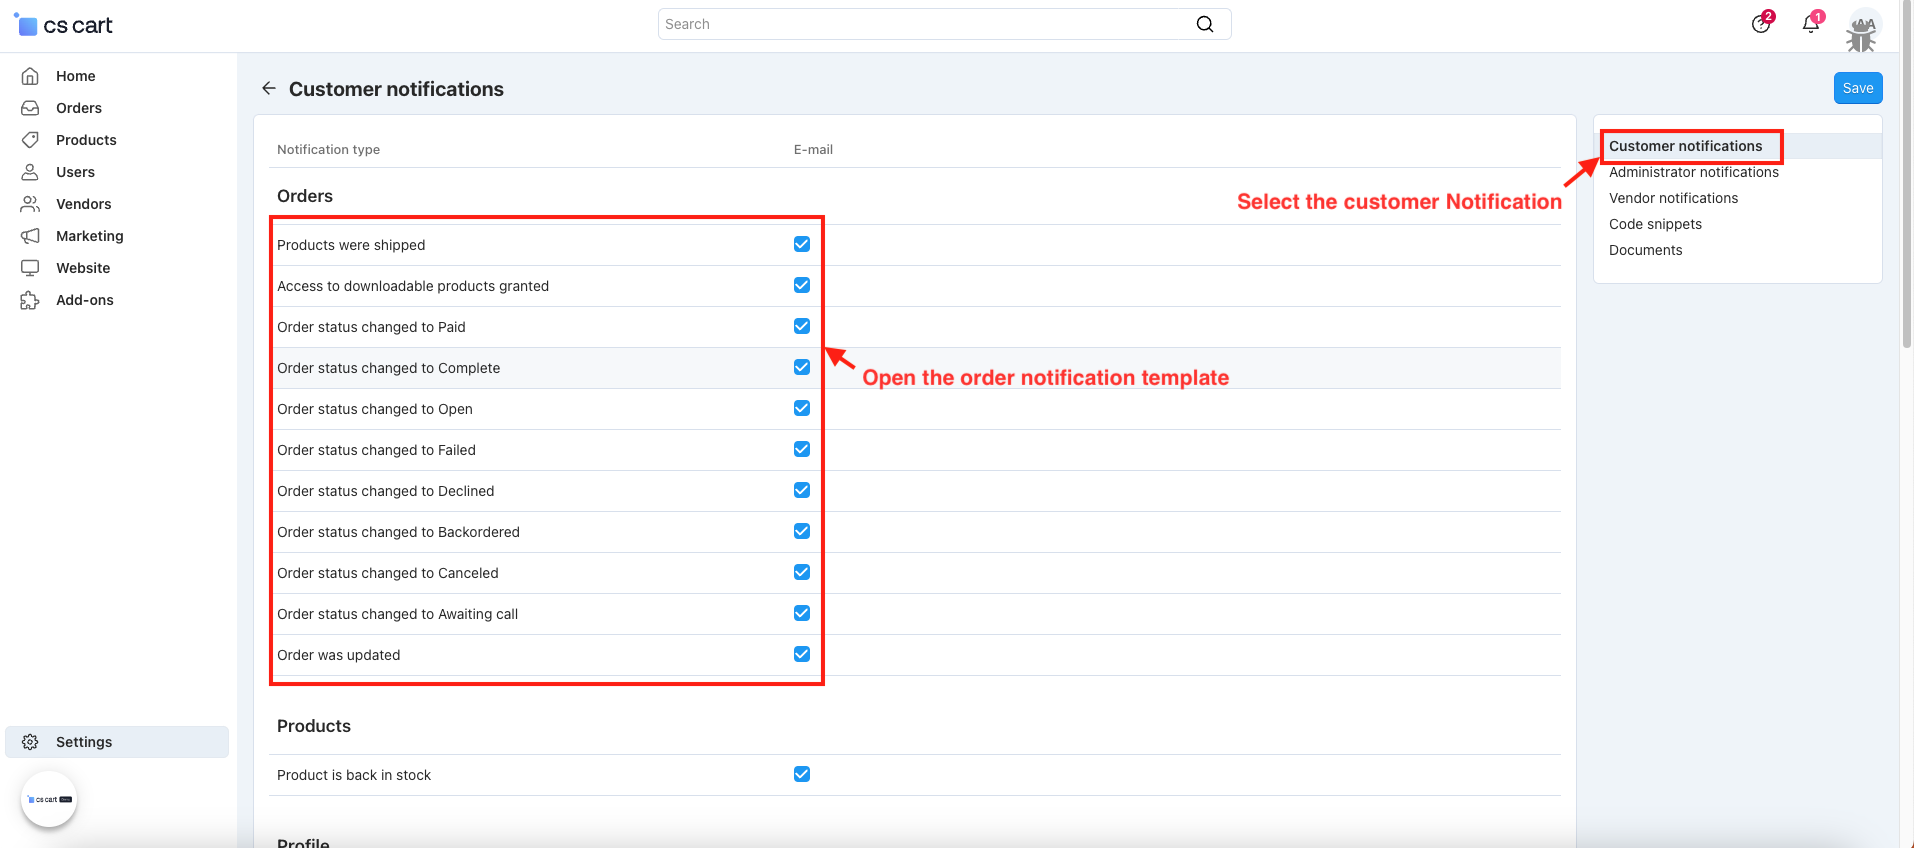This screenshot has height=848, width=1914.
Task: Click the floating cs cart badge button
Action: click(x=49, y=799)
